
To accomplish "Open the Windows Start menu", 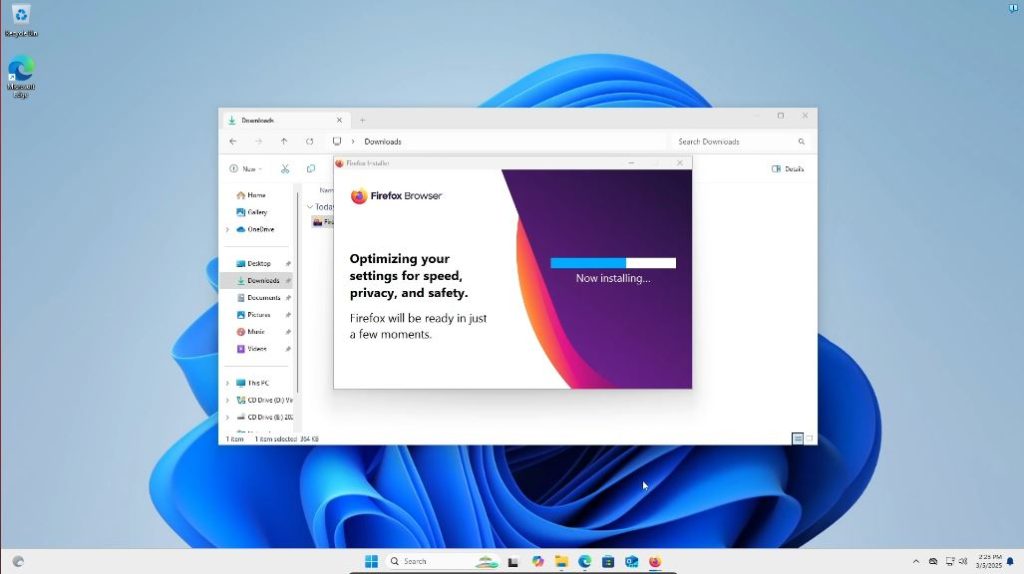I will click(x=372, y=561).
